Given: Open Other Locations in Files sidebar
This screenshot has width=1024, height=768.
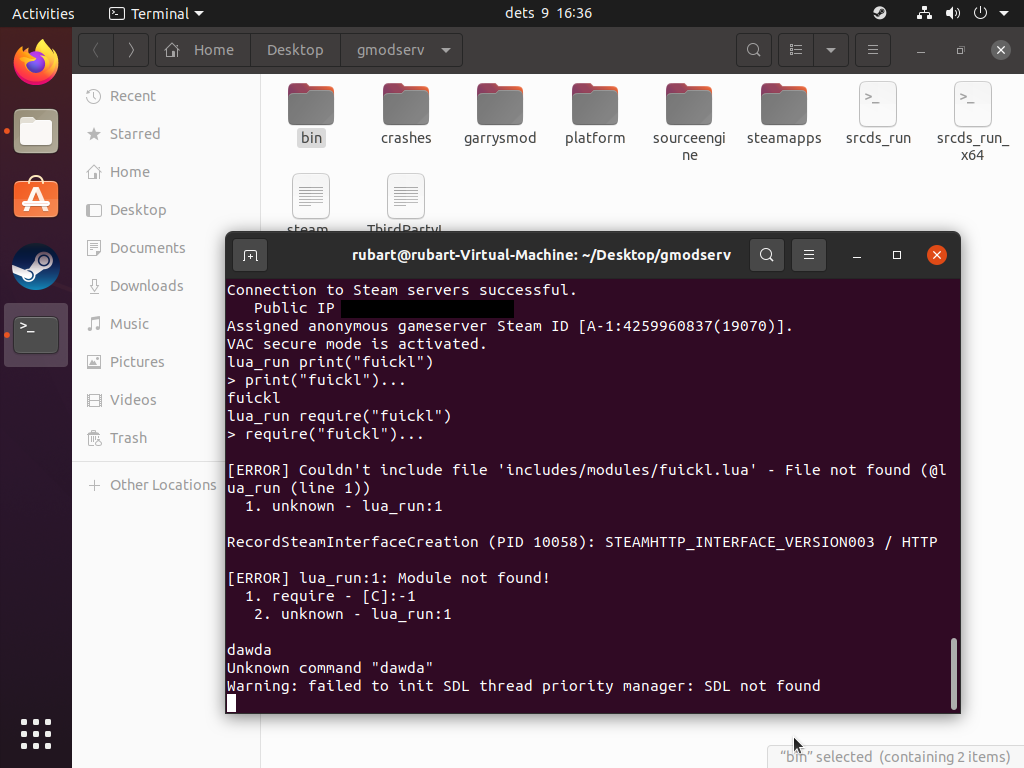Looking at the screenshot, I should 150,485.
